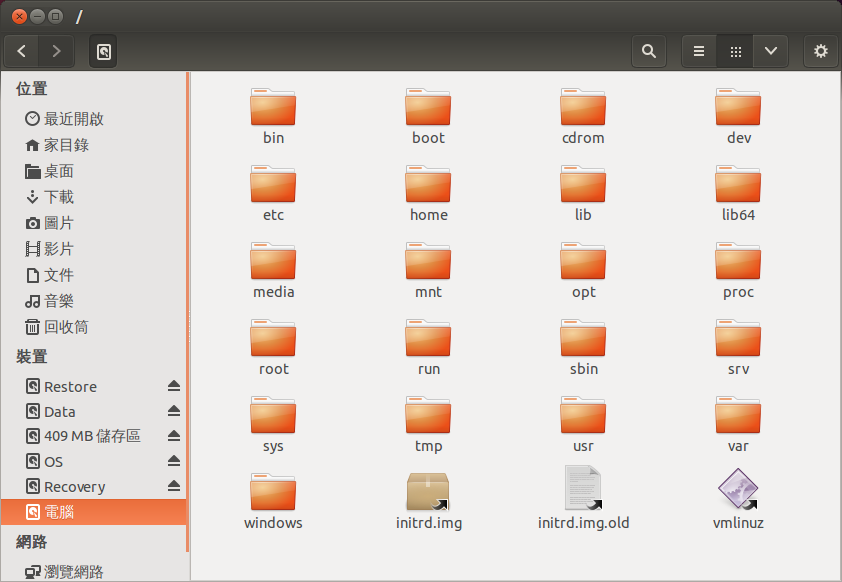Select the initrd.img.old file link
Image resolution: width=842 pixels, height=582 pixels.
coord(583,499)
